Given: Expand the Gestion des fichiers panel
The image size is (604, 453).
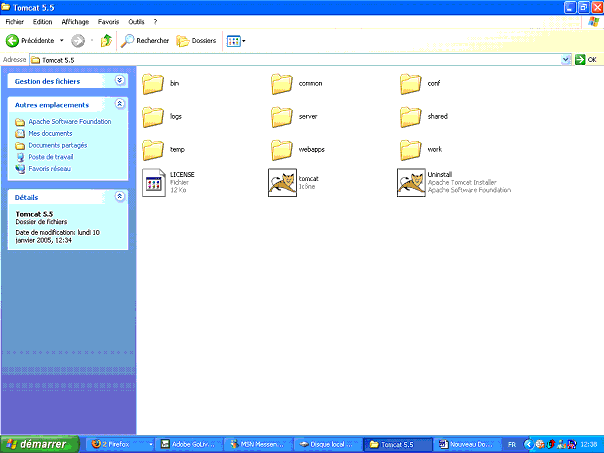Looking at the screenshot, I should coord(120,81).
